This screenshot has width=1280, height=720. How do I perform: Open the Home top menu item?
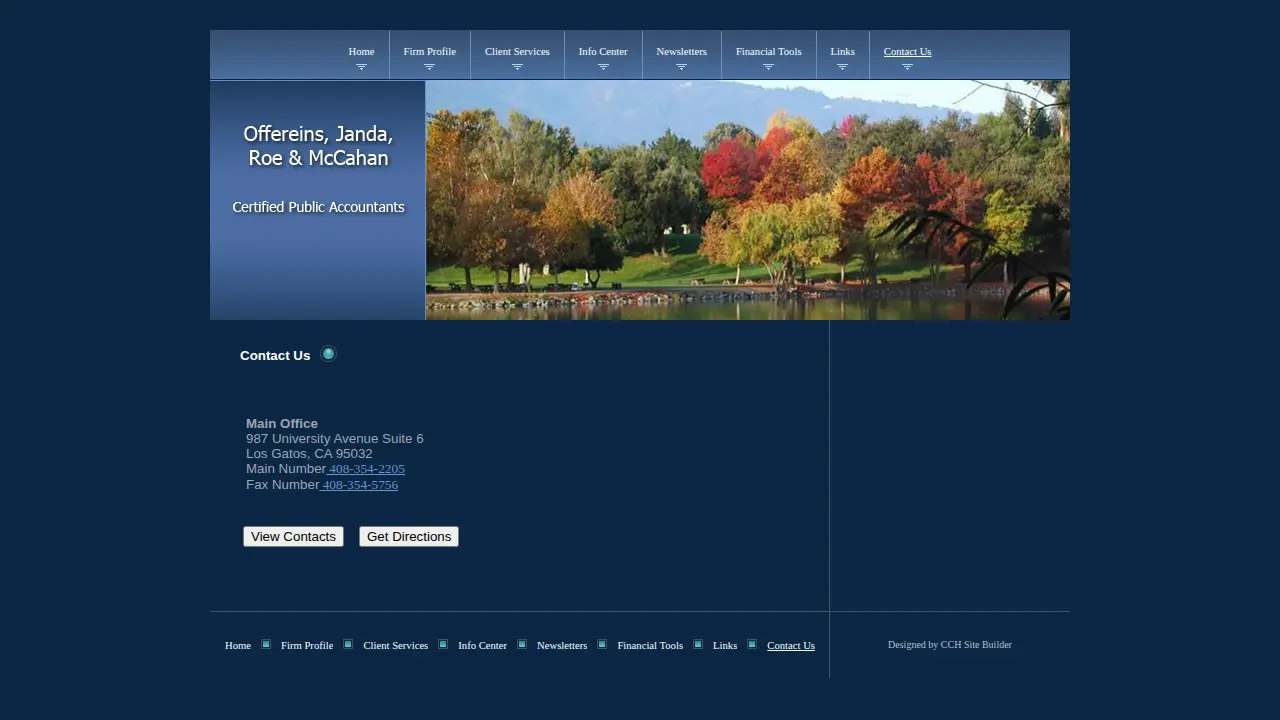[361, 52]
